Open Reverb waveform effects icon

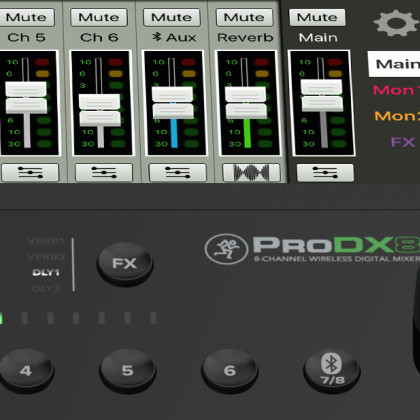point(251,172)
